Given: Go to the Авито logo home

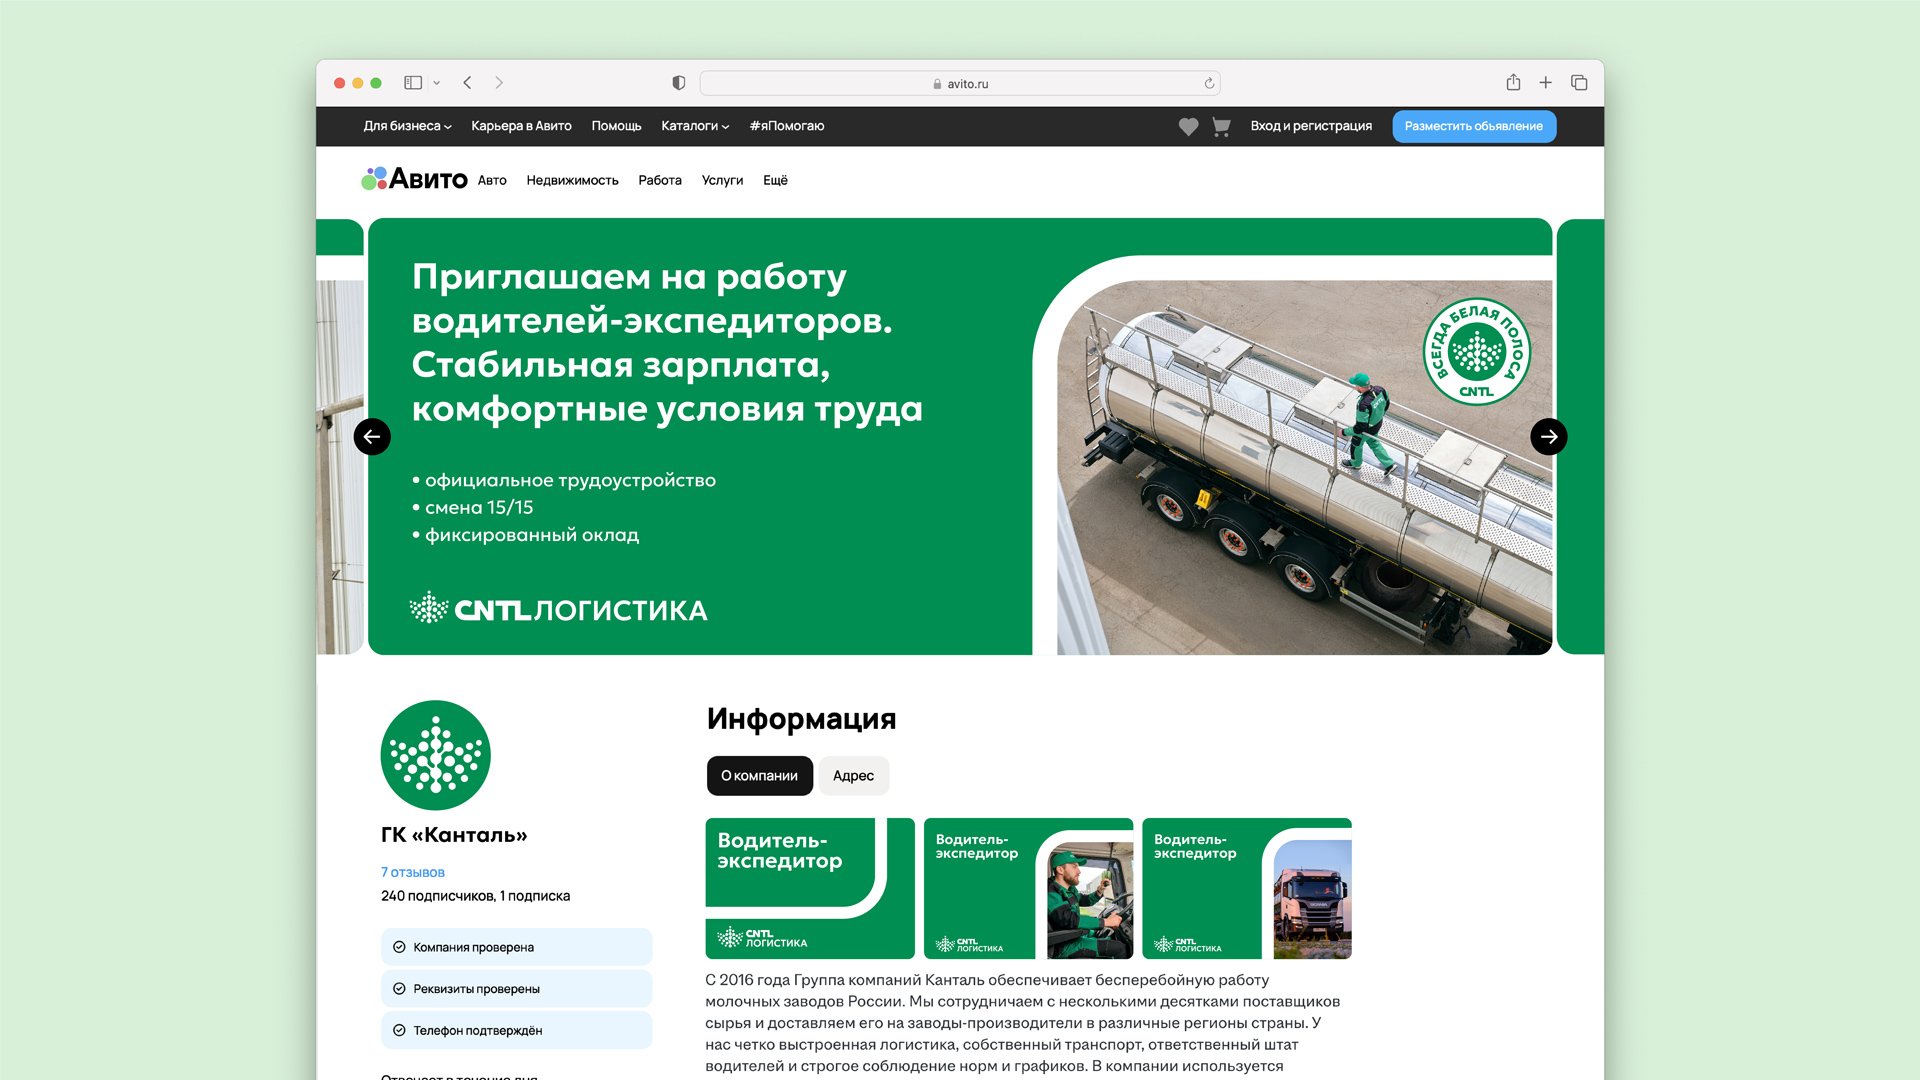Looking at the screenshot, I should [414, 179].
